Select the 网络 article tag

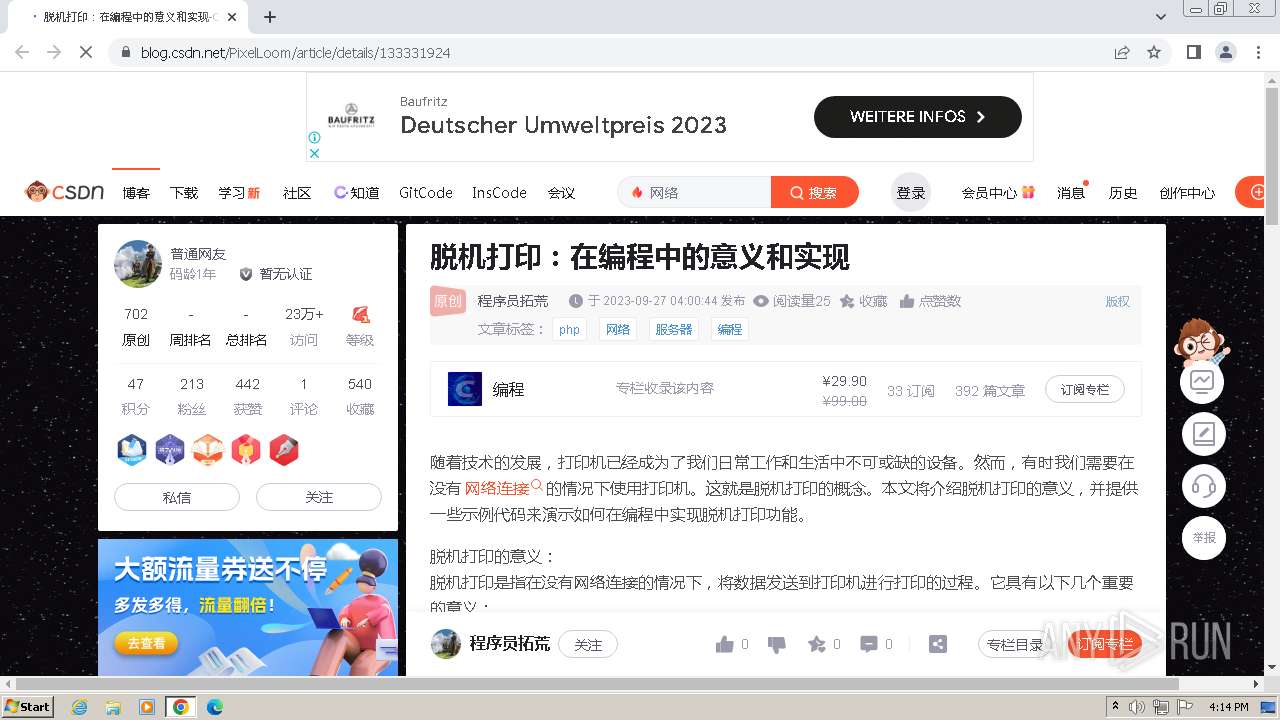point(618,329)
